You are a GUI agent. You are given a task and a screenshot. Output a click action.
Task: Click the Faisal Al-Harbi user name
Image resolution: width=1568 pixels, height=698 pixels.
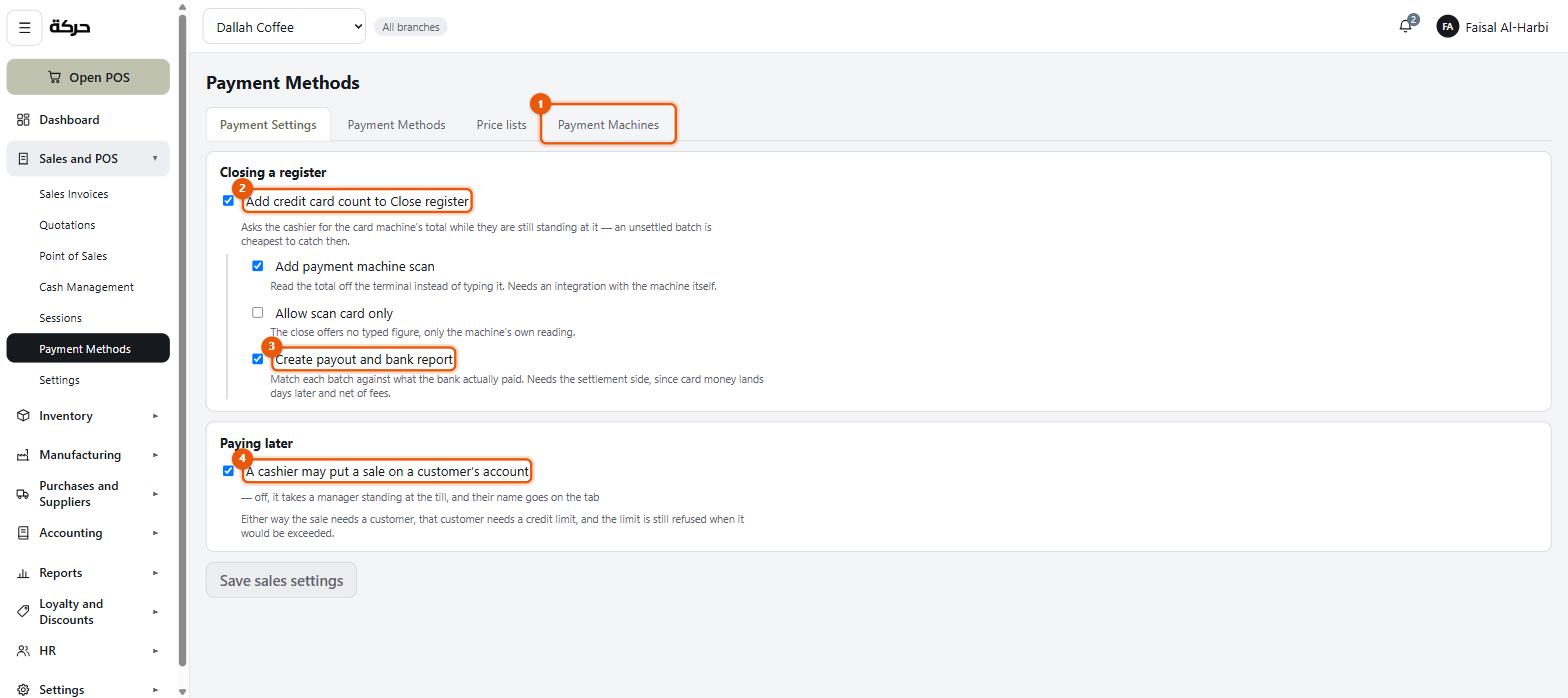tap(1506, 27)
